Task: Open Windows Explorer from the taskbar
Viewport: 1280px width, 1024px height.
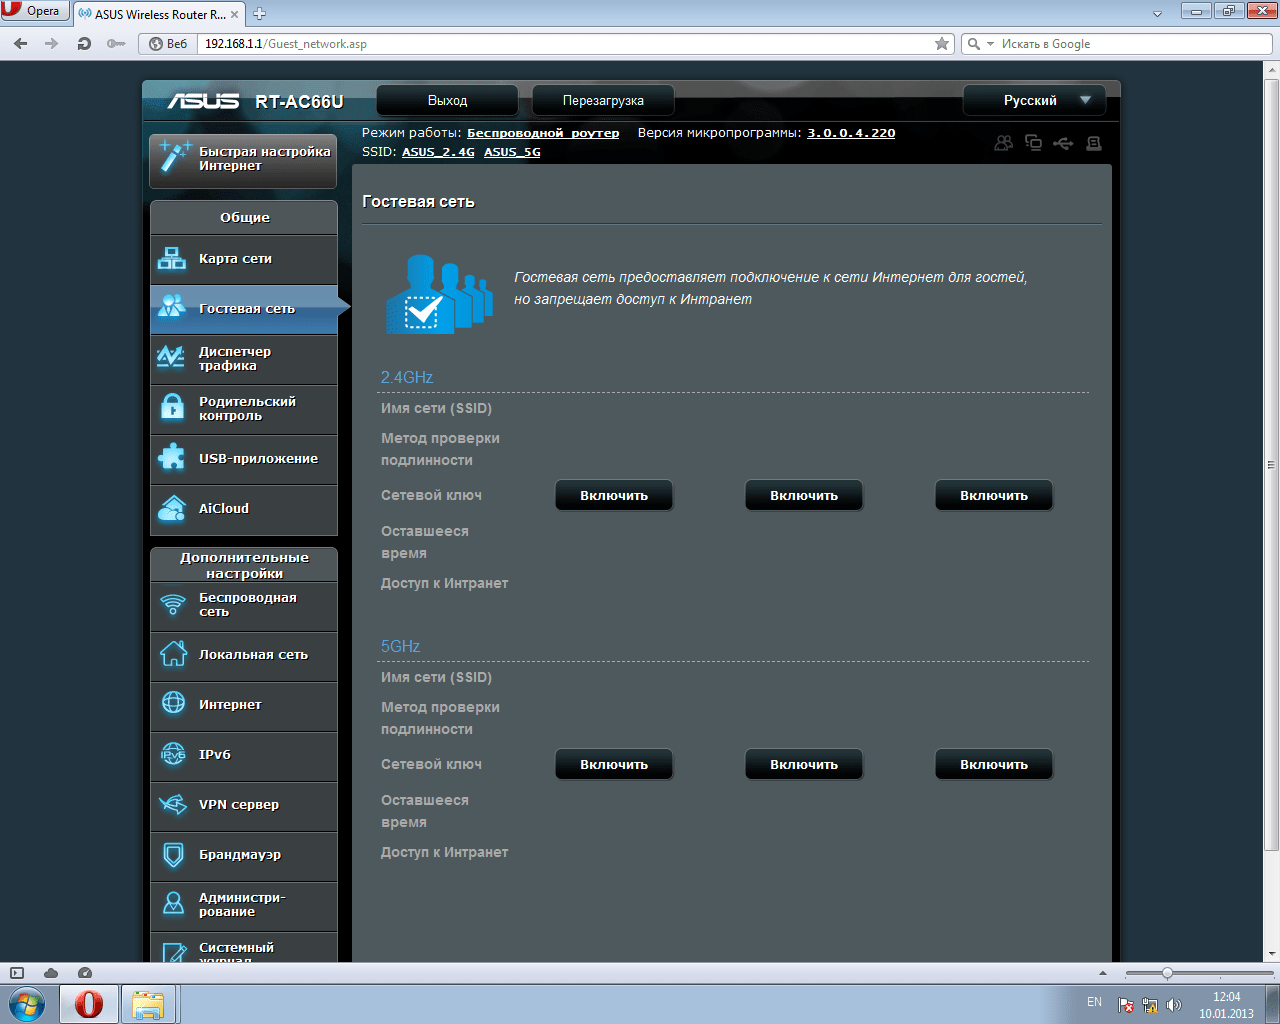Action: pyautogui.click(x=148, y=1004)
